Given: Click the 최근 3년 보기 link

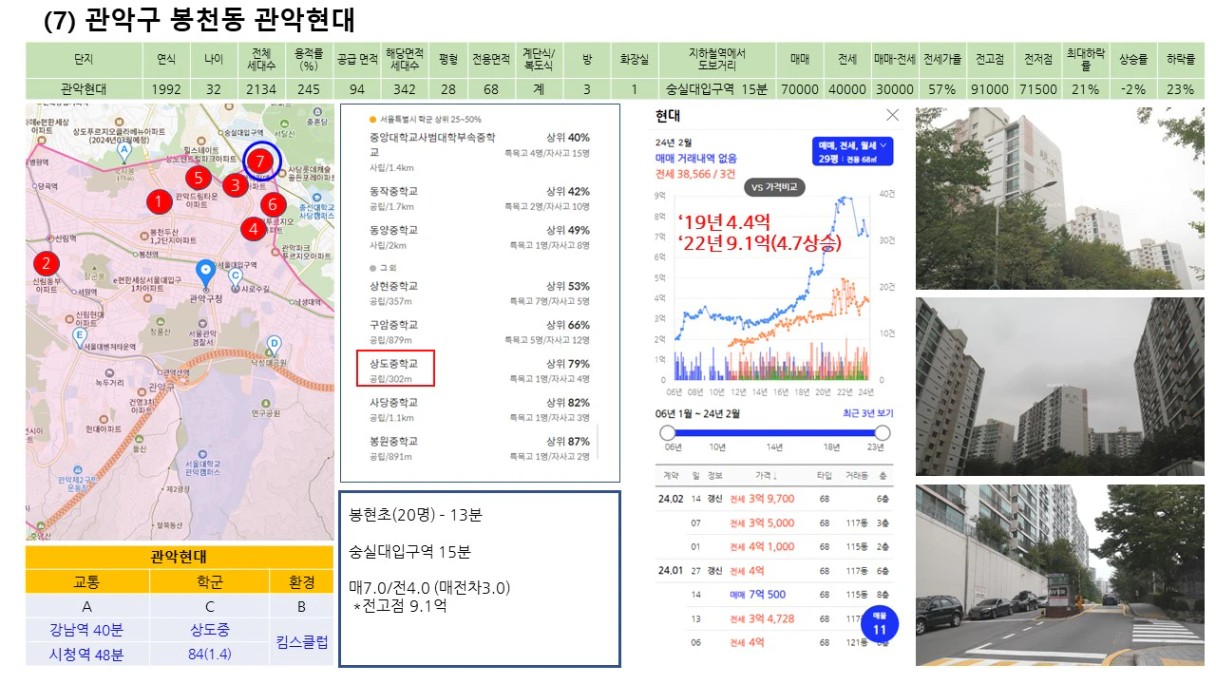Looking at the screenshot, I should [866, 413].
